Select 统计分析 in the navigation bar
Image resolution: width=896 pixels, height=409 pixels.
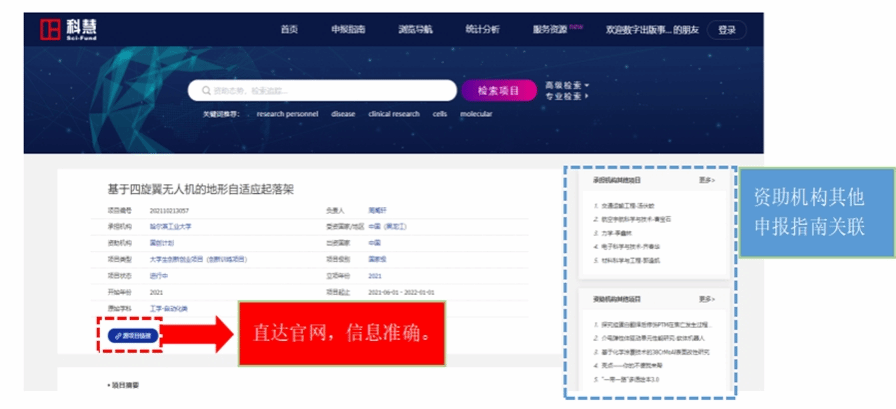tap(482, 30)
